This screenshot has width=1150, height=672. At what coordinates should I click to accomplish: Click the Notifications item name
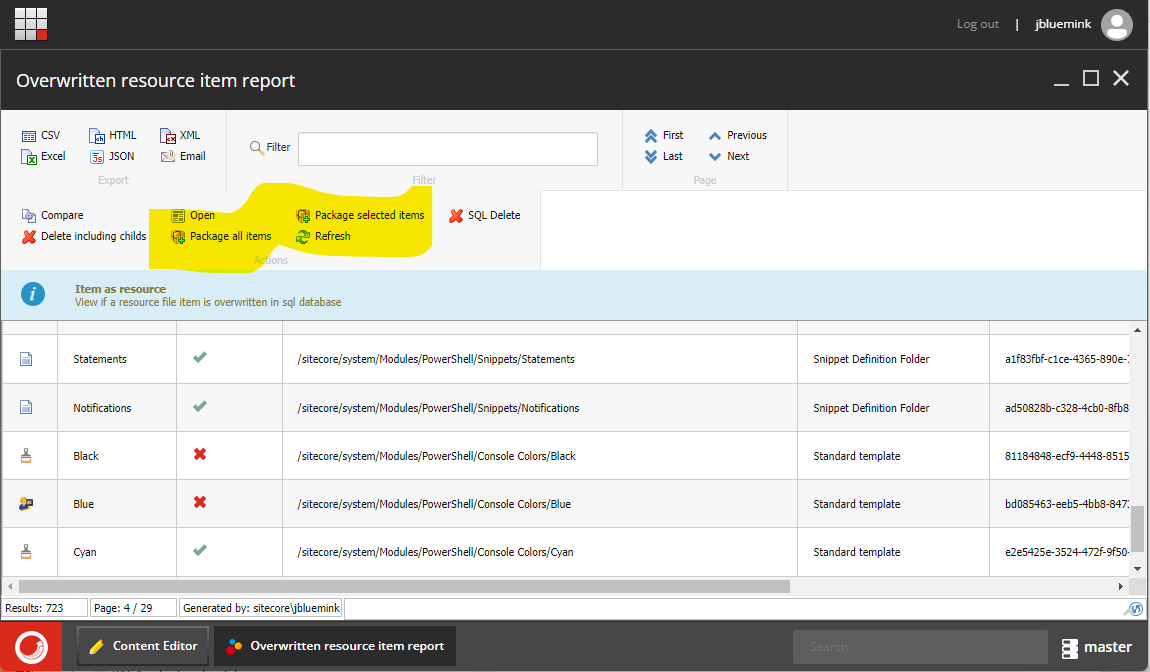(102, 408)
